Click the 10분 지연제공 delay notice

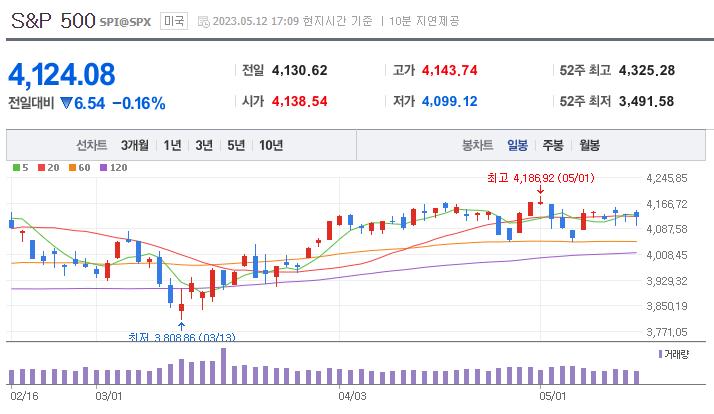click(x=424, y=21)
